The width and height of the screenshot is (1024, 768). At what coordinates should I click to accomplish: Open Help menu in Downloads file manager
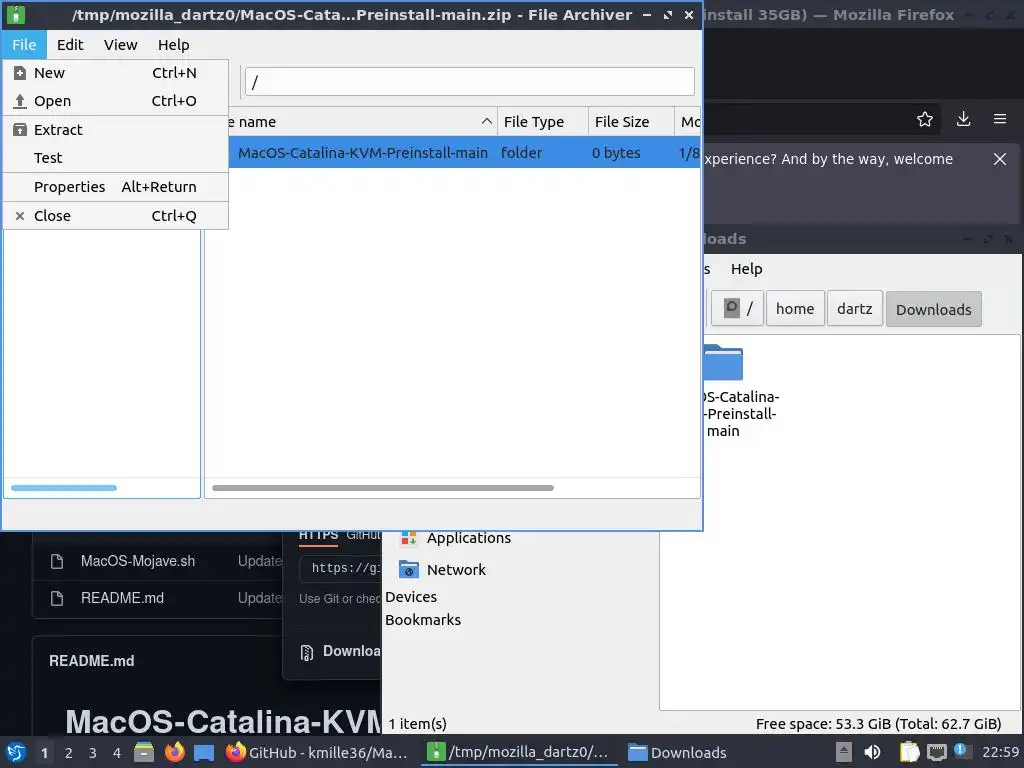coord(746,269)
